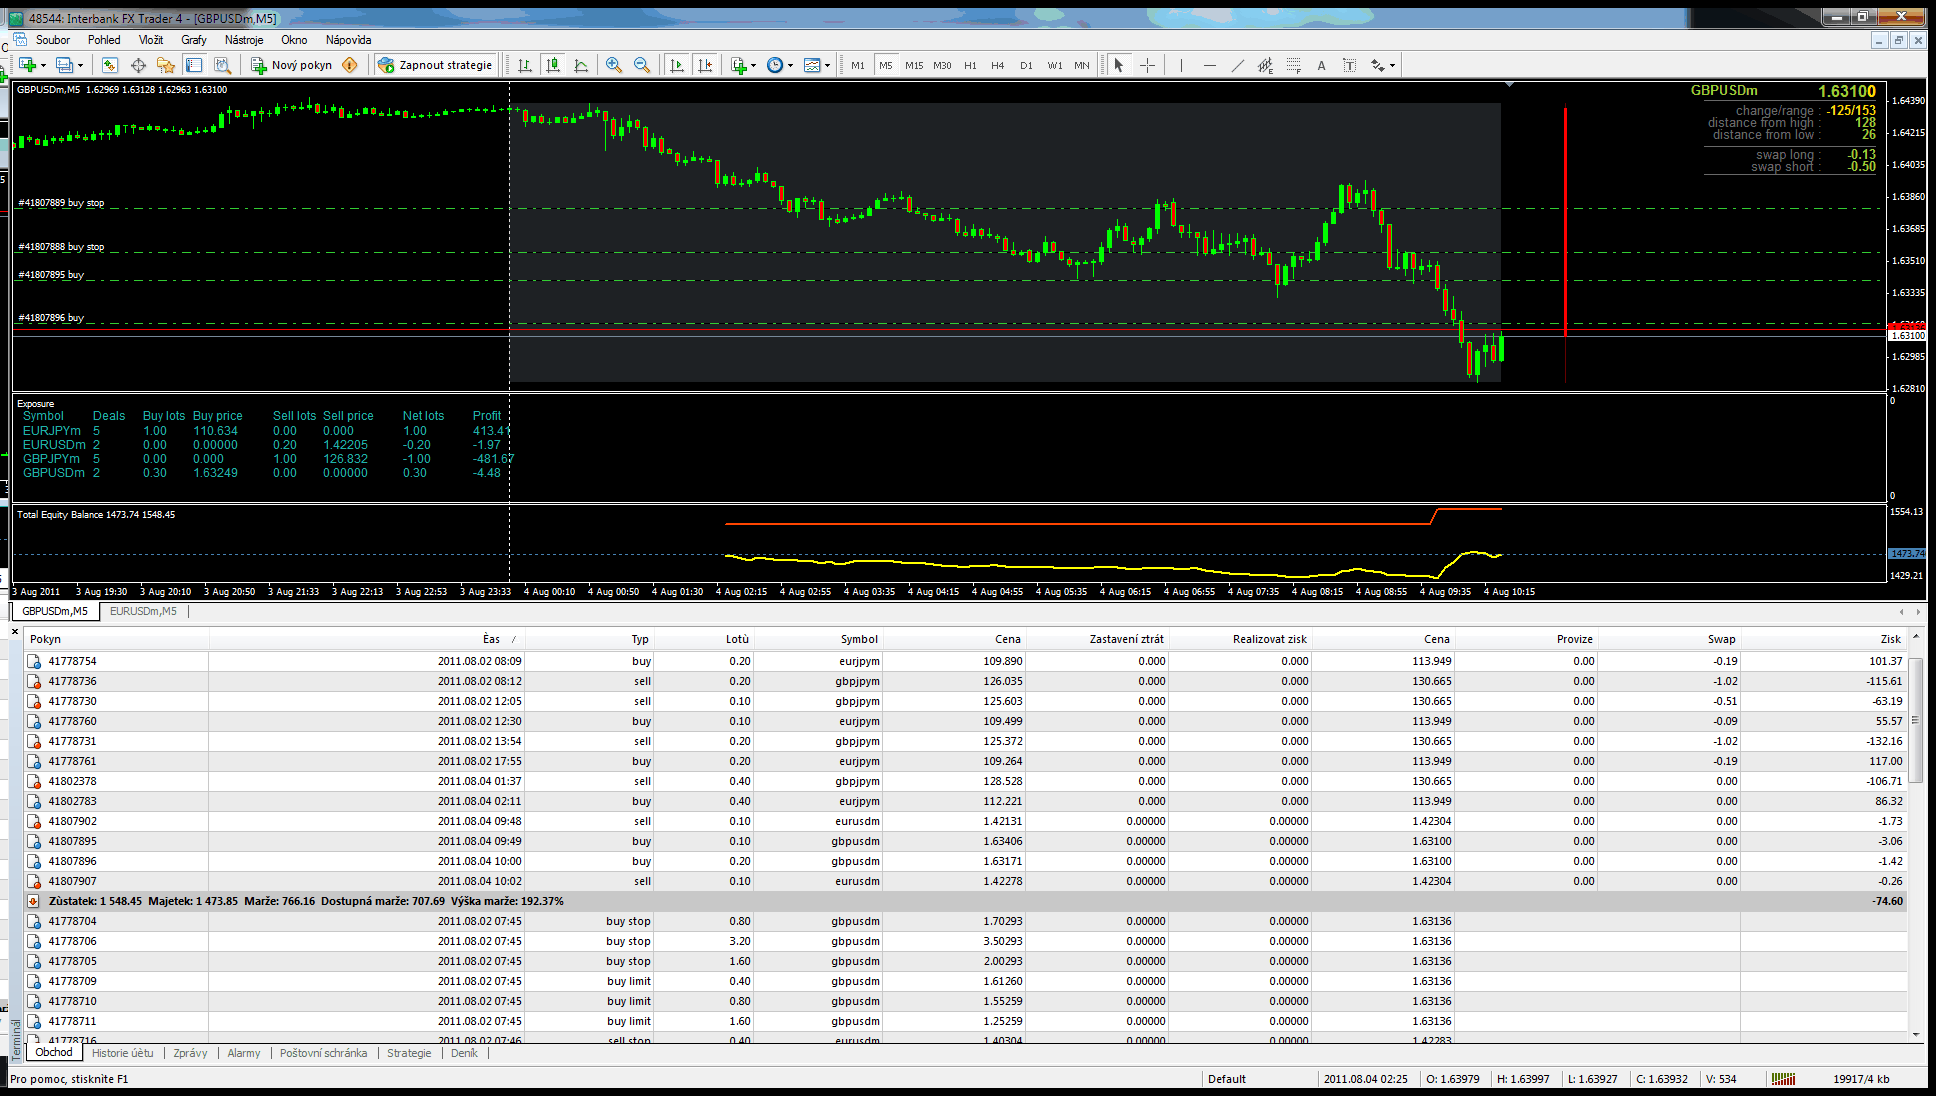Open the Nástroje menu
Viewport: 1936px width, 1096px height.
[244, 40]
